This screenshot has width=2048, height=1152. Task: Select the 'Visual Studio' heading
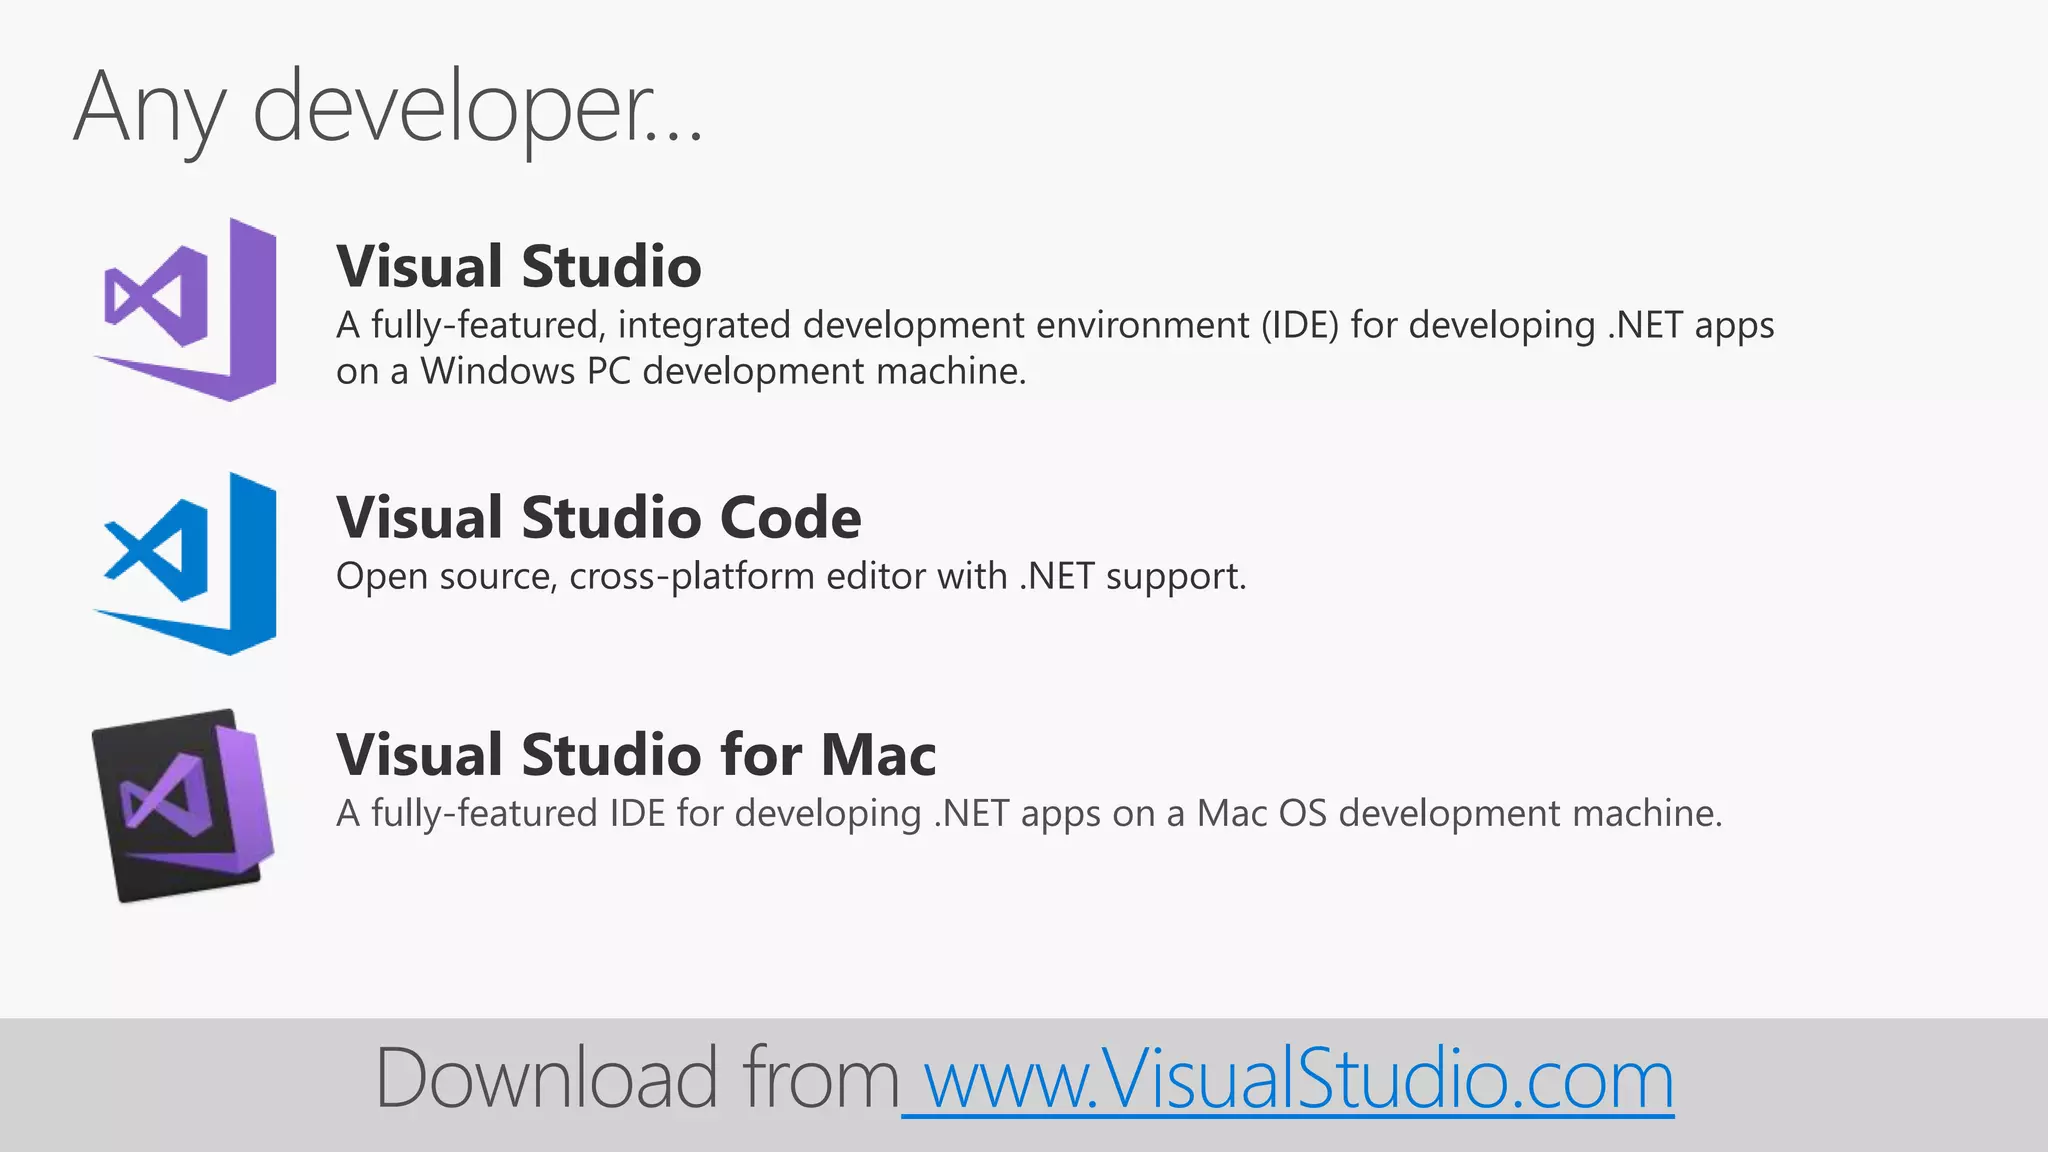pos(519,266)
